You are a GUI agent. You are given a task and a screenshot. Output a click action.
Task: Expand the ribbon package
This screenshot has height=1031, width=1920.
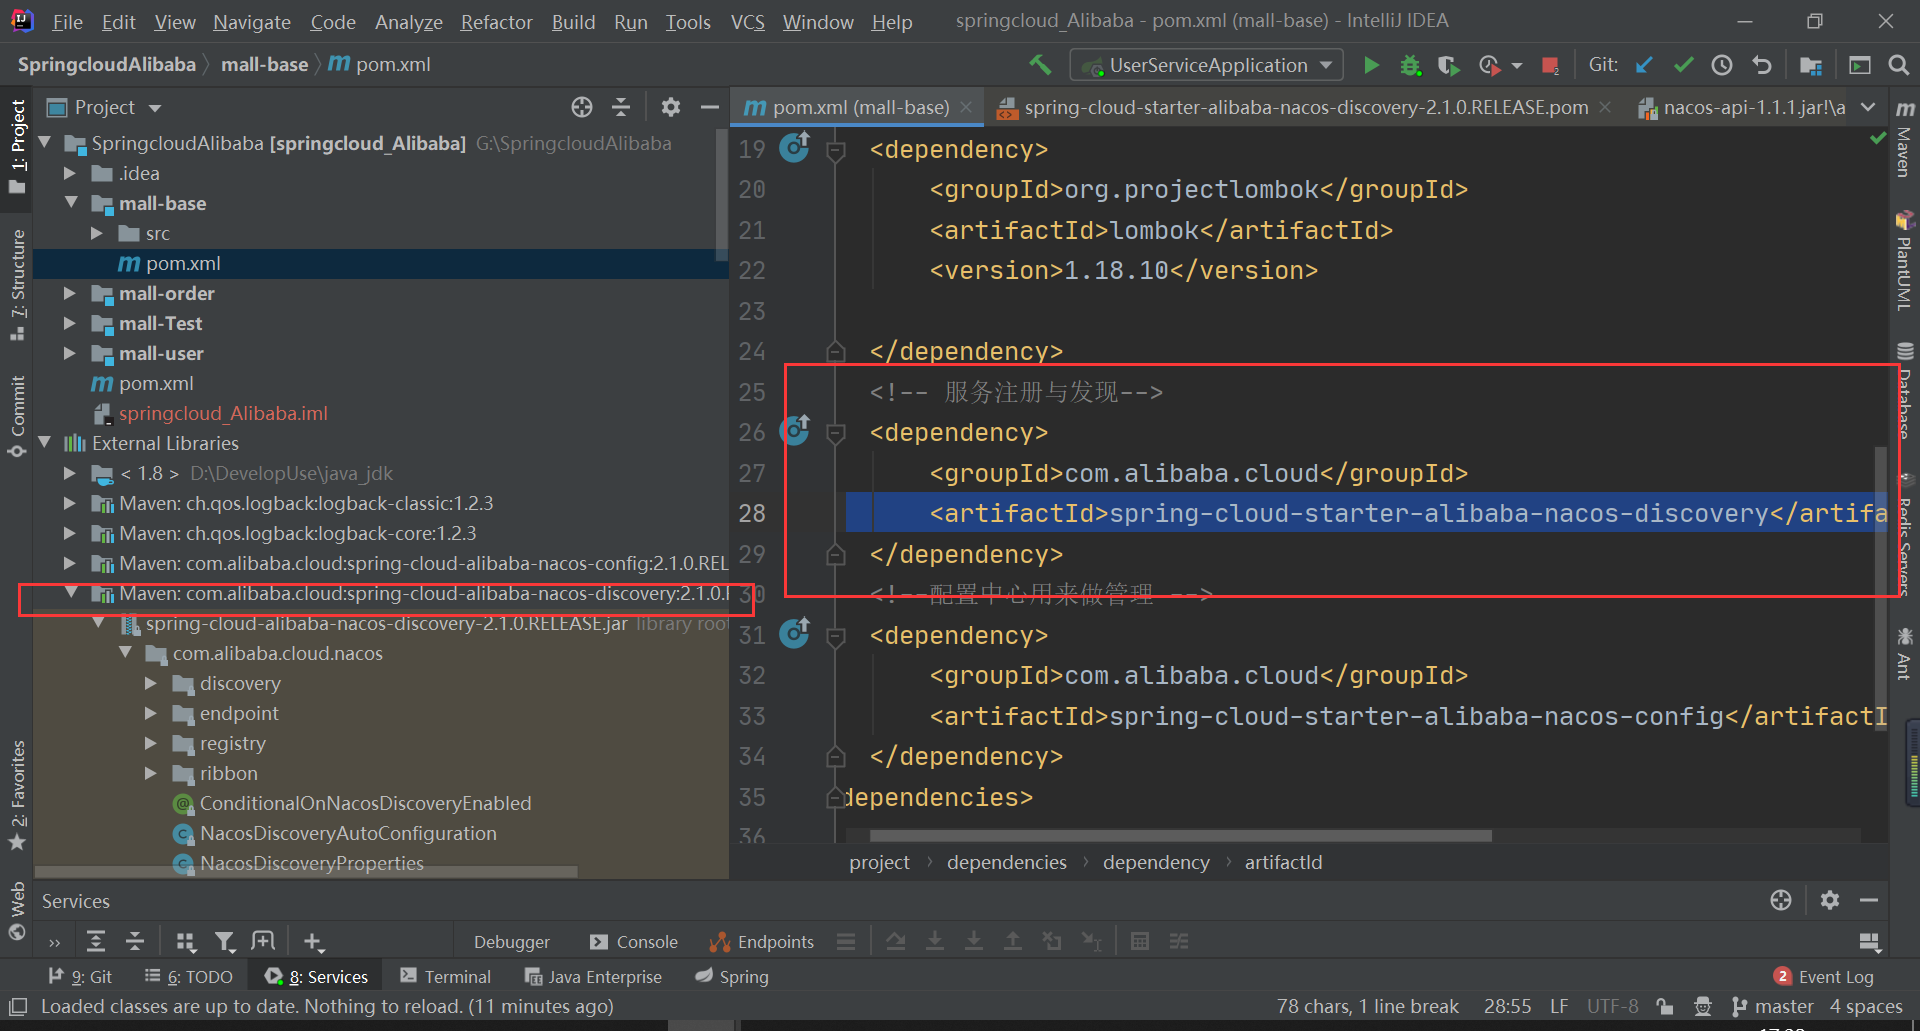151,773
